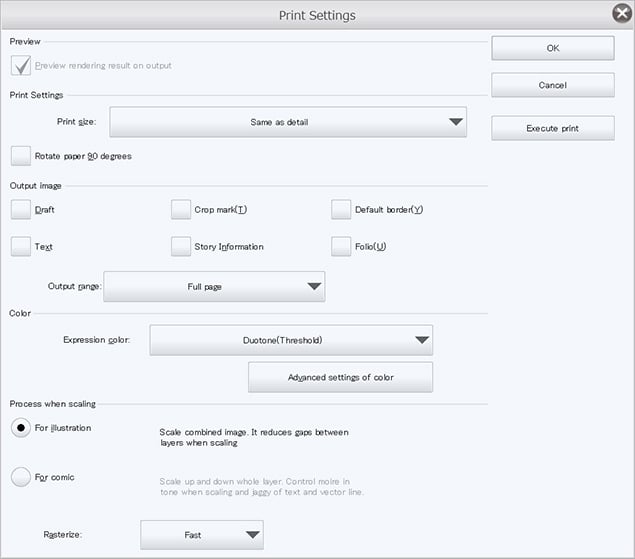Image resolution: width=635 pixels, height=559 pixels.
Task: Turn on the Folio checkbox
Action: (341, 246)
